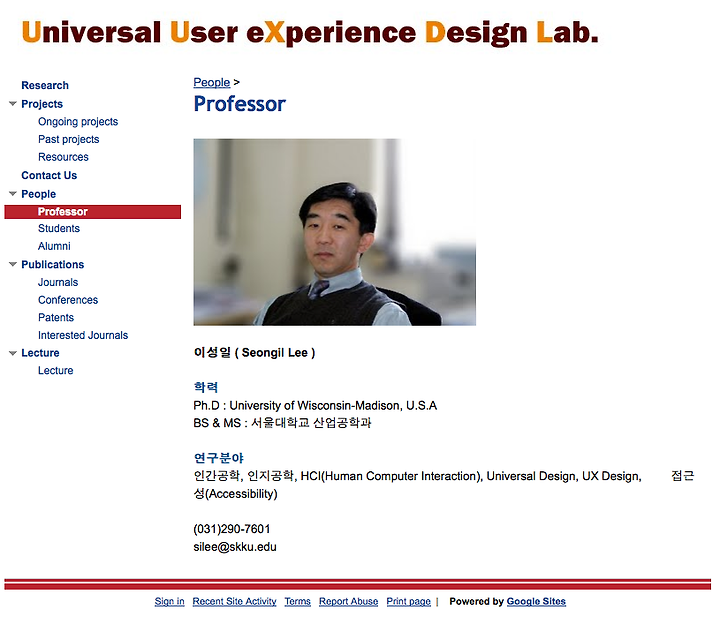Go to Ongoing projects
This screenshot has height=617, width=720.
point(78,122)
